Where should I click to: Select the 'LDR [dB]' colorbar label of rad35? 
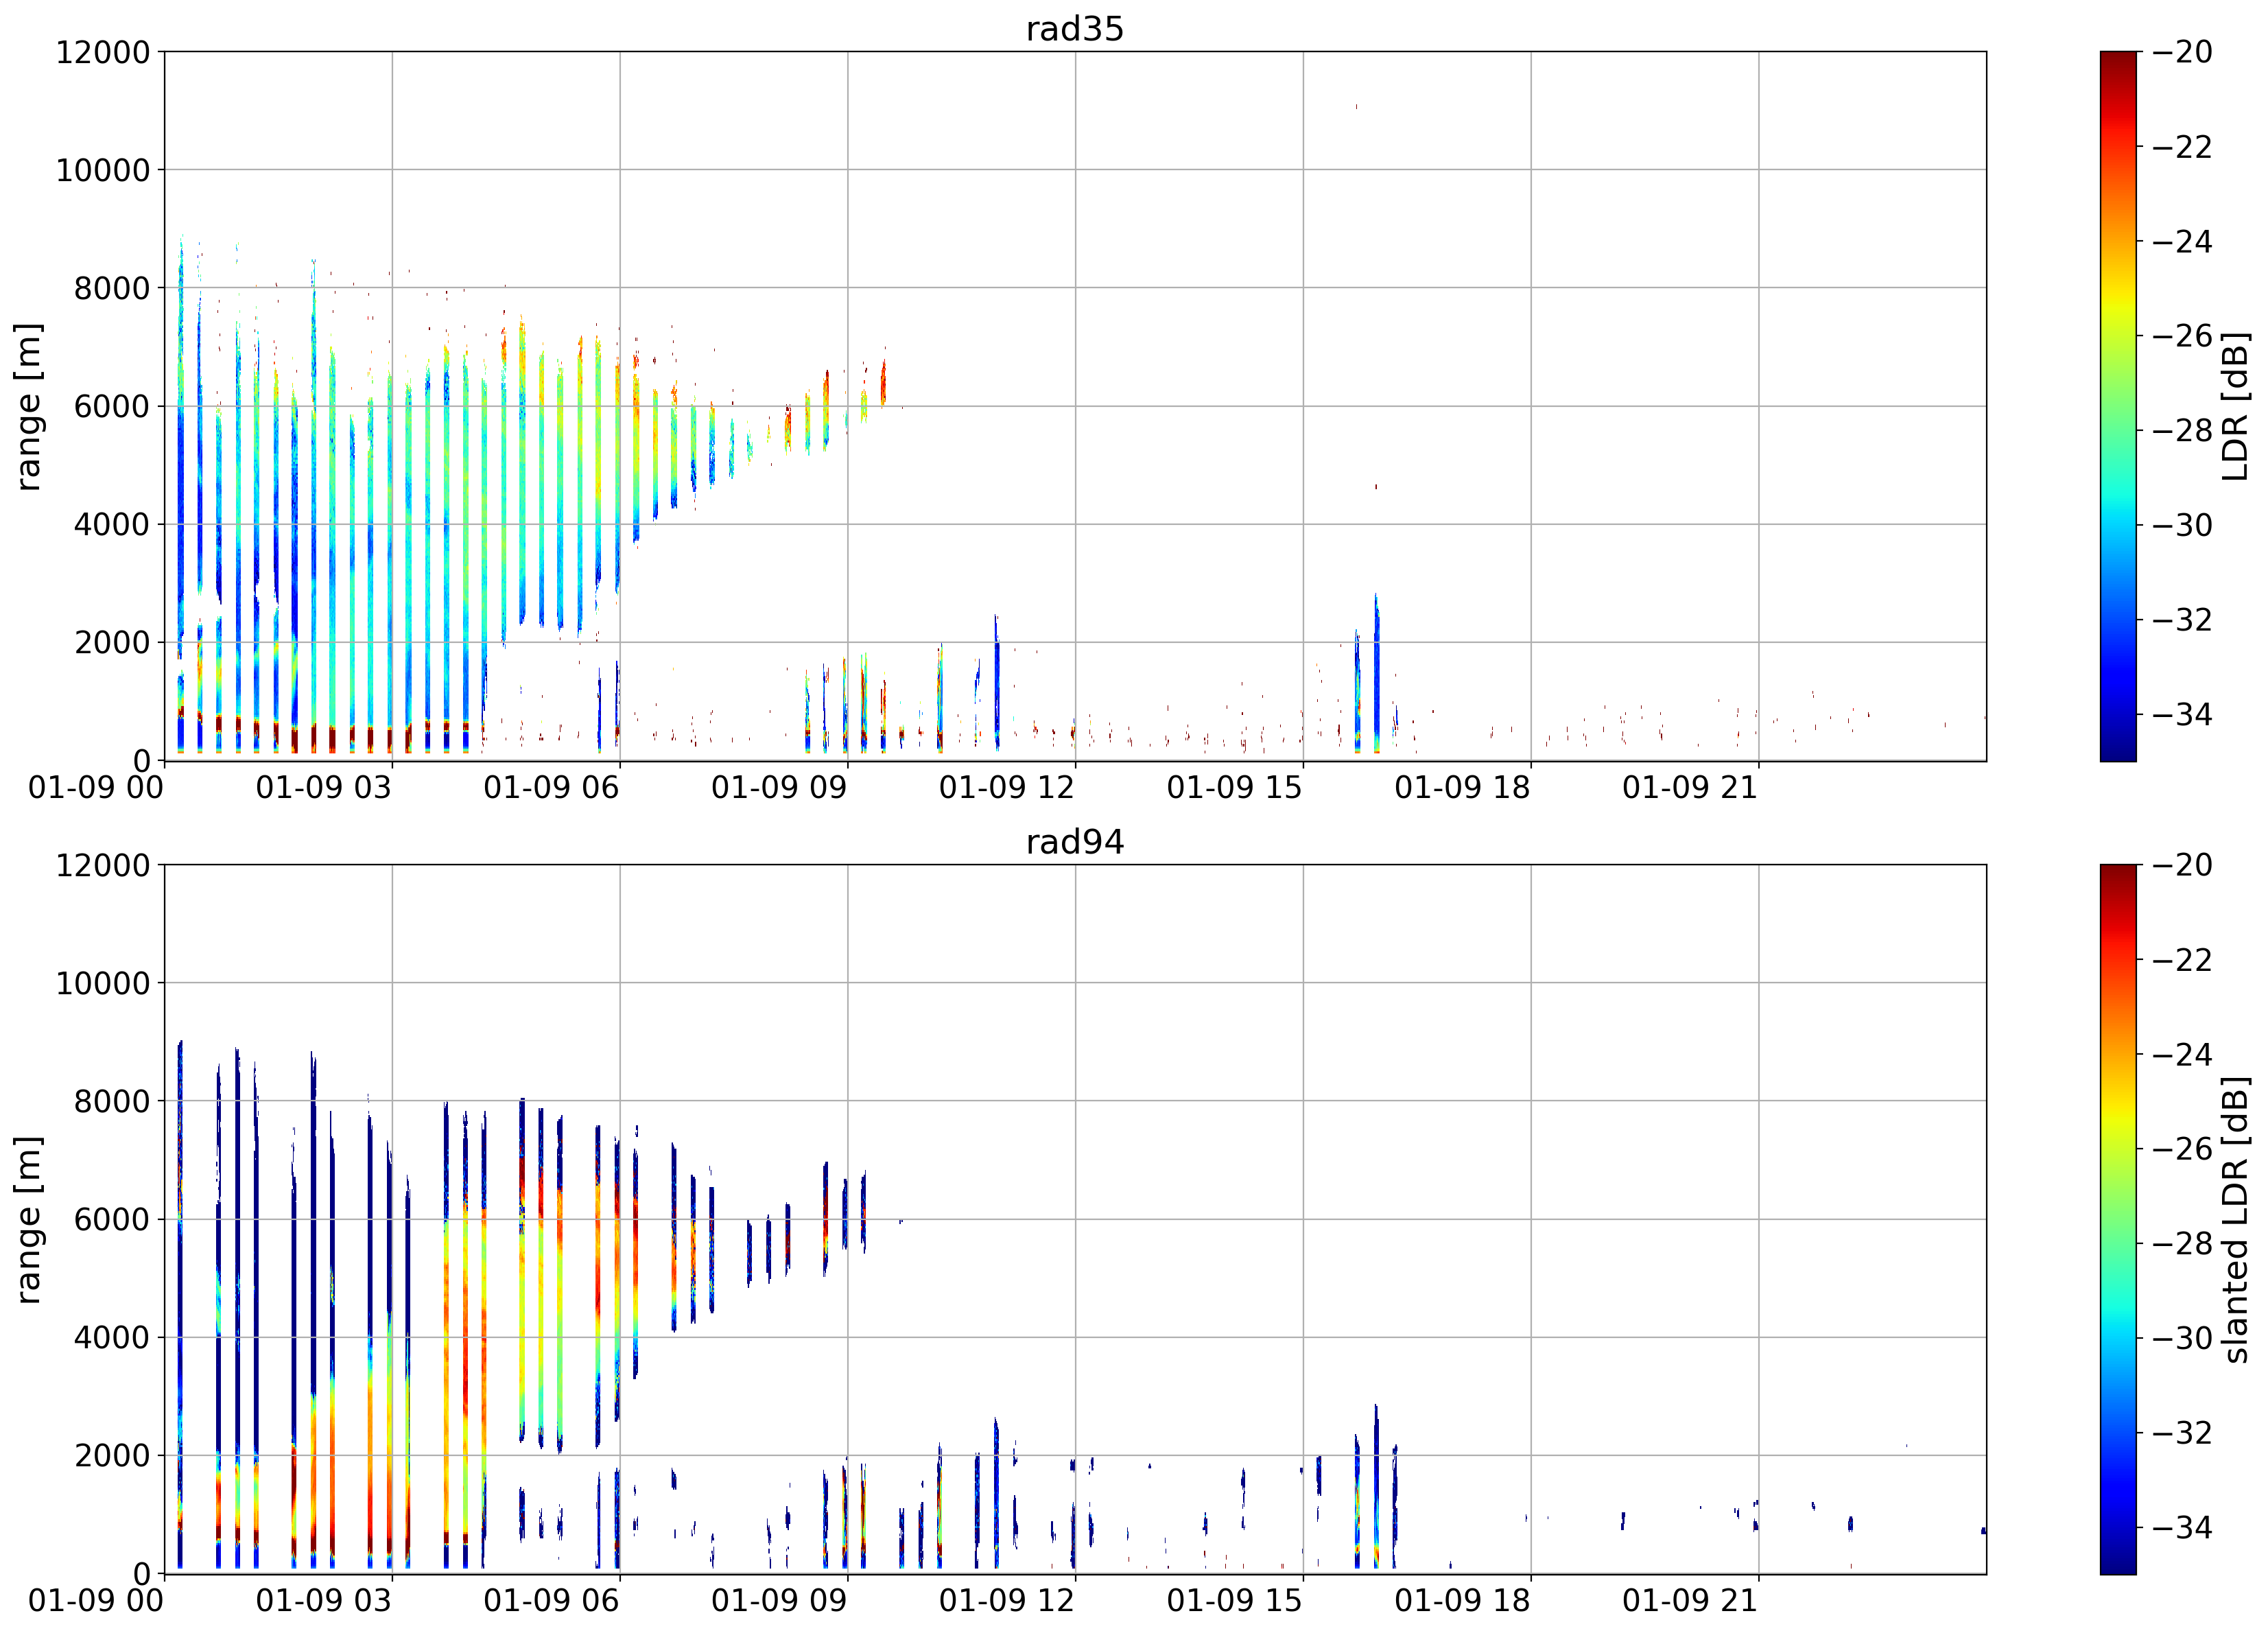tap(2235, 406)
